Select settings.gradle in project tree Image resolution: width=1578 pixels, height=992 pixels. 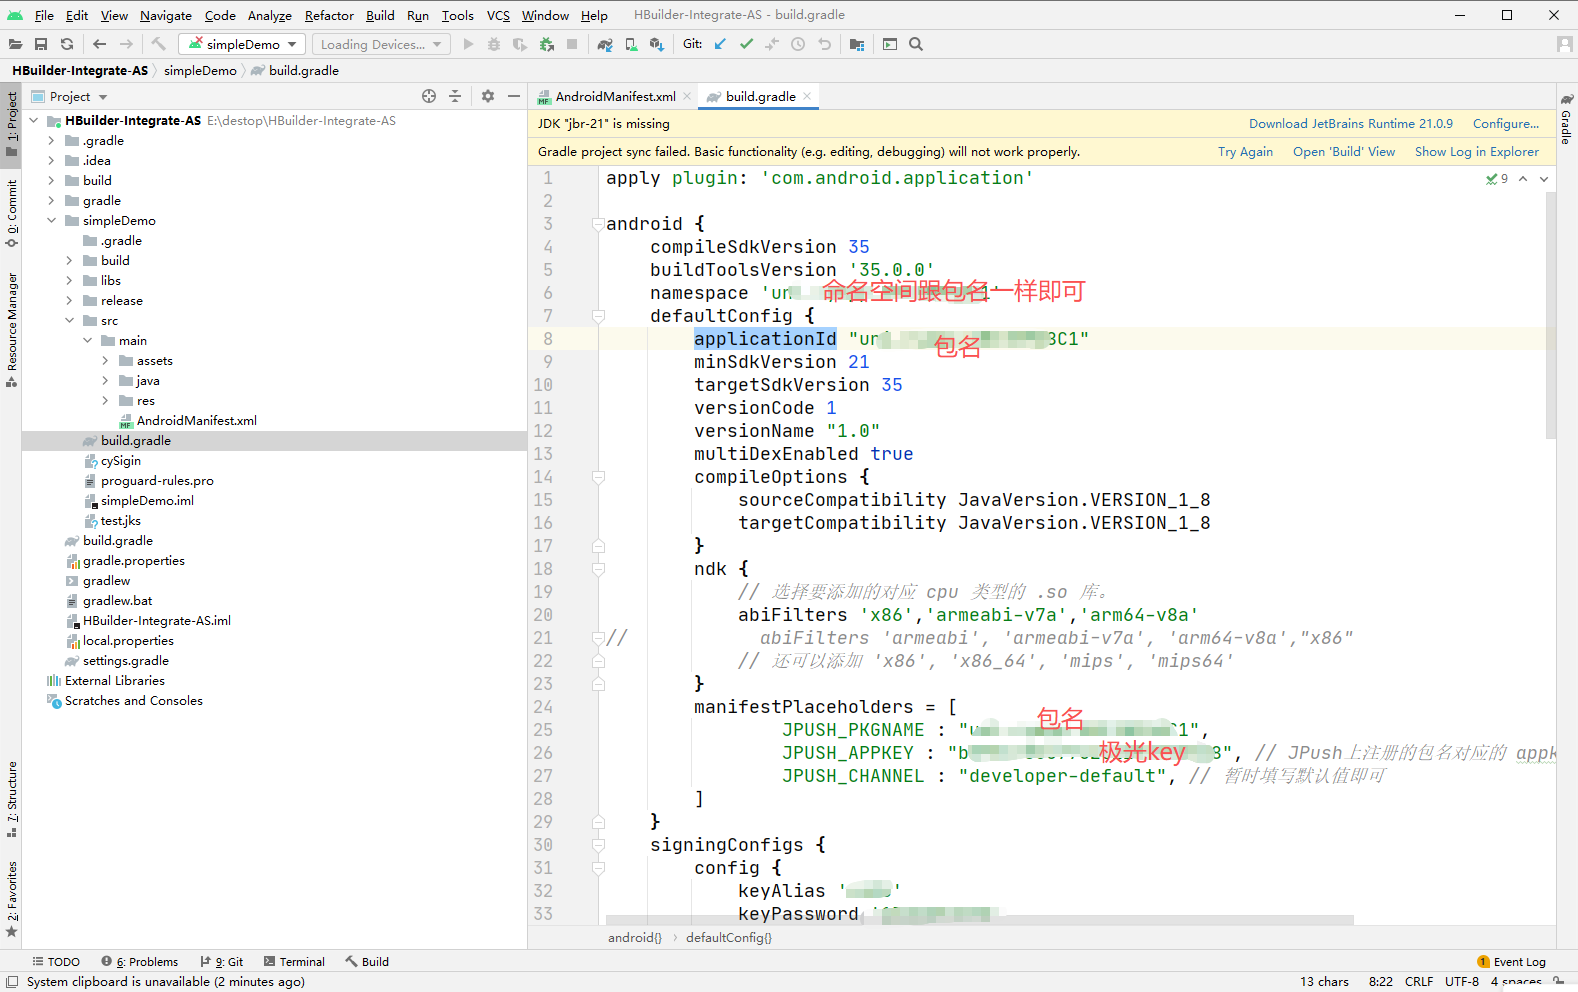click(125, 660)
